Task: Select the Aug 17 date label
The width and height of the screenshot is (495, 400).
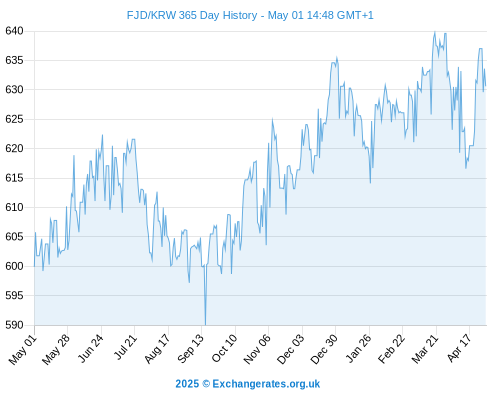Action: [157, 349]
